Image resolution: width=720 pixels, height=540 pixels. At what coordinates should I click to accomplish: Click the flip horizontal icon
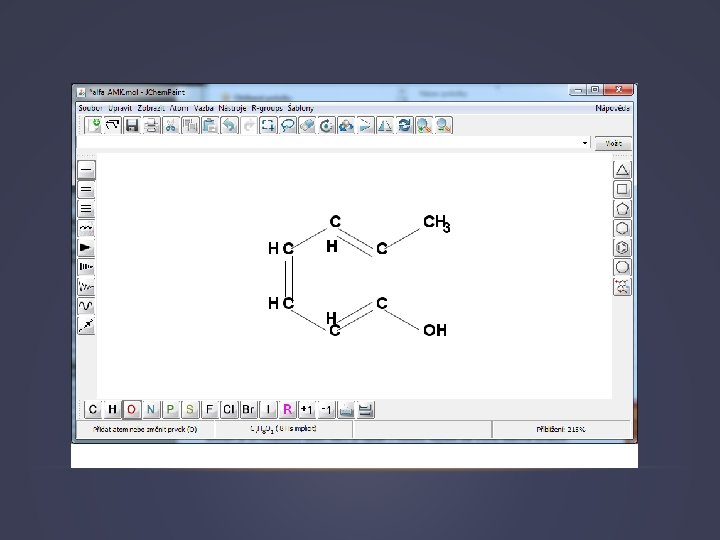coord(366,125)
